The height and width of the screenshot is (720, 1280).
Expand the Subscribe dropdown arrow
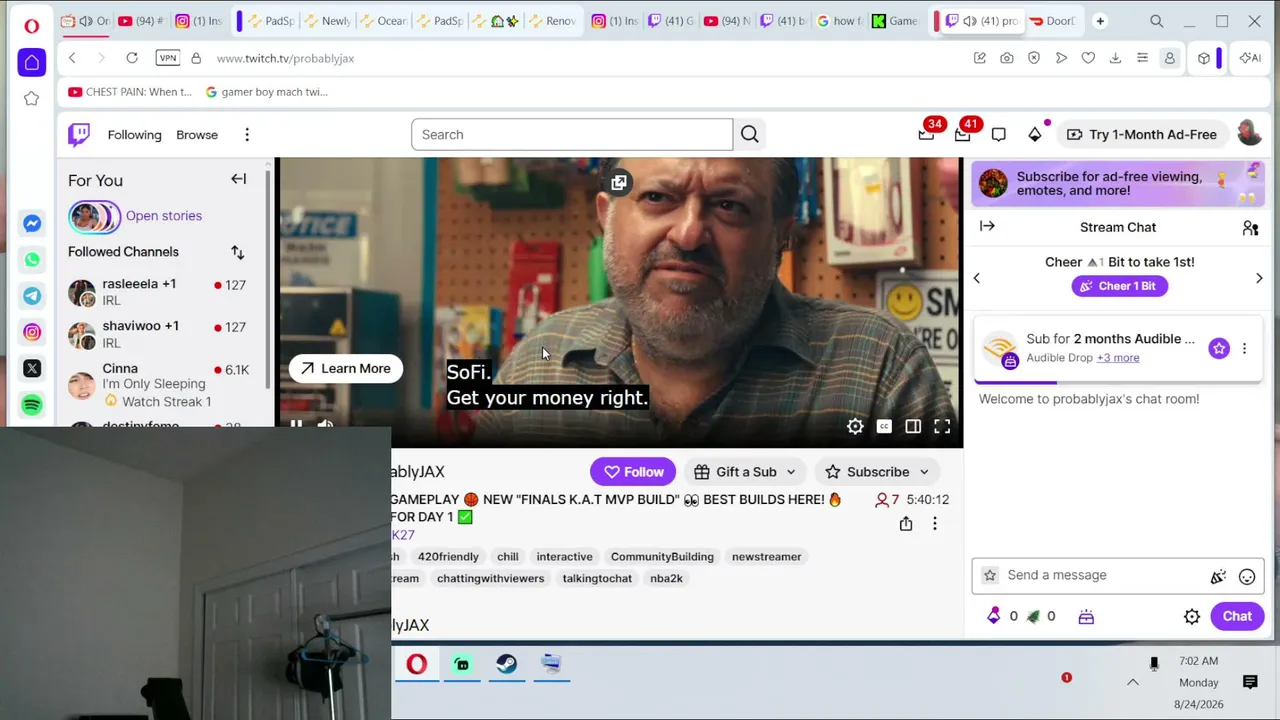pos(924,472)
